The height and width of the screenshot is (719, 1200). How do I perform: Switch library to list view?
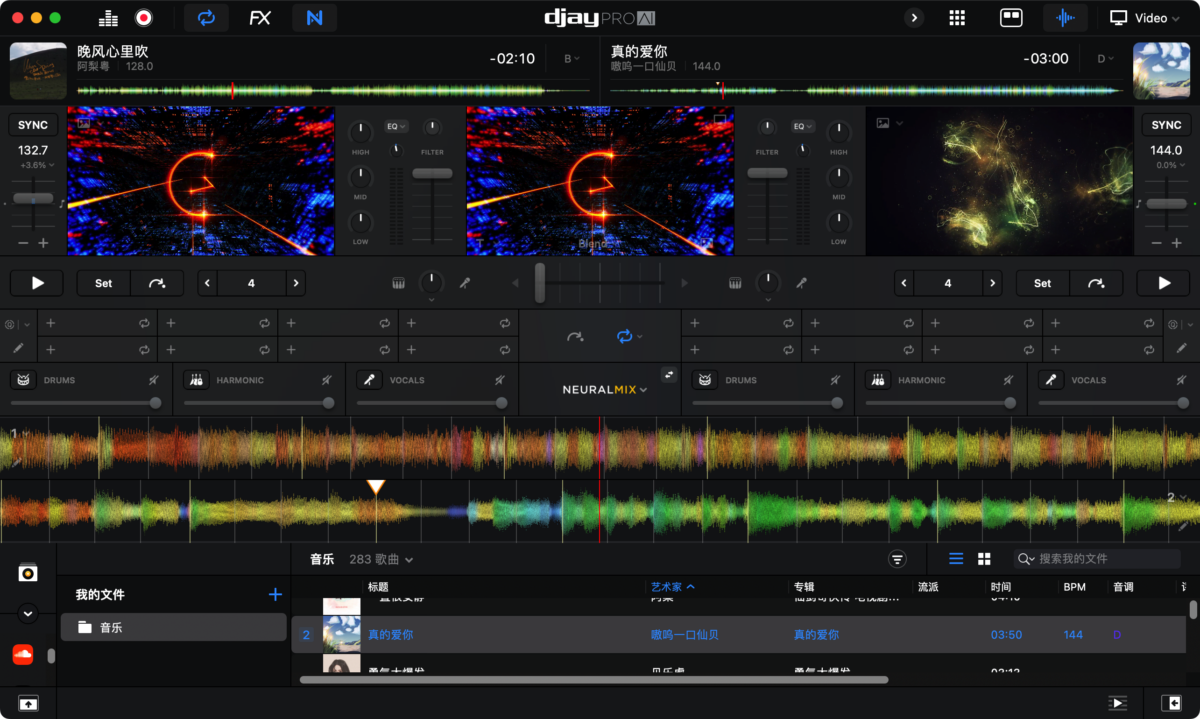tap(956, 559)
